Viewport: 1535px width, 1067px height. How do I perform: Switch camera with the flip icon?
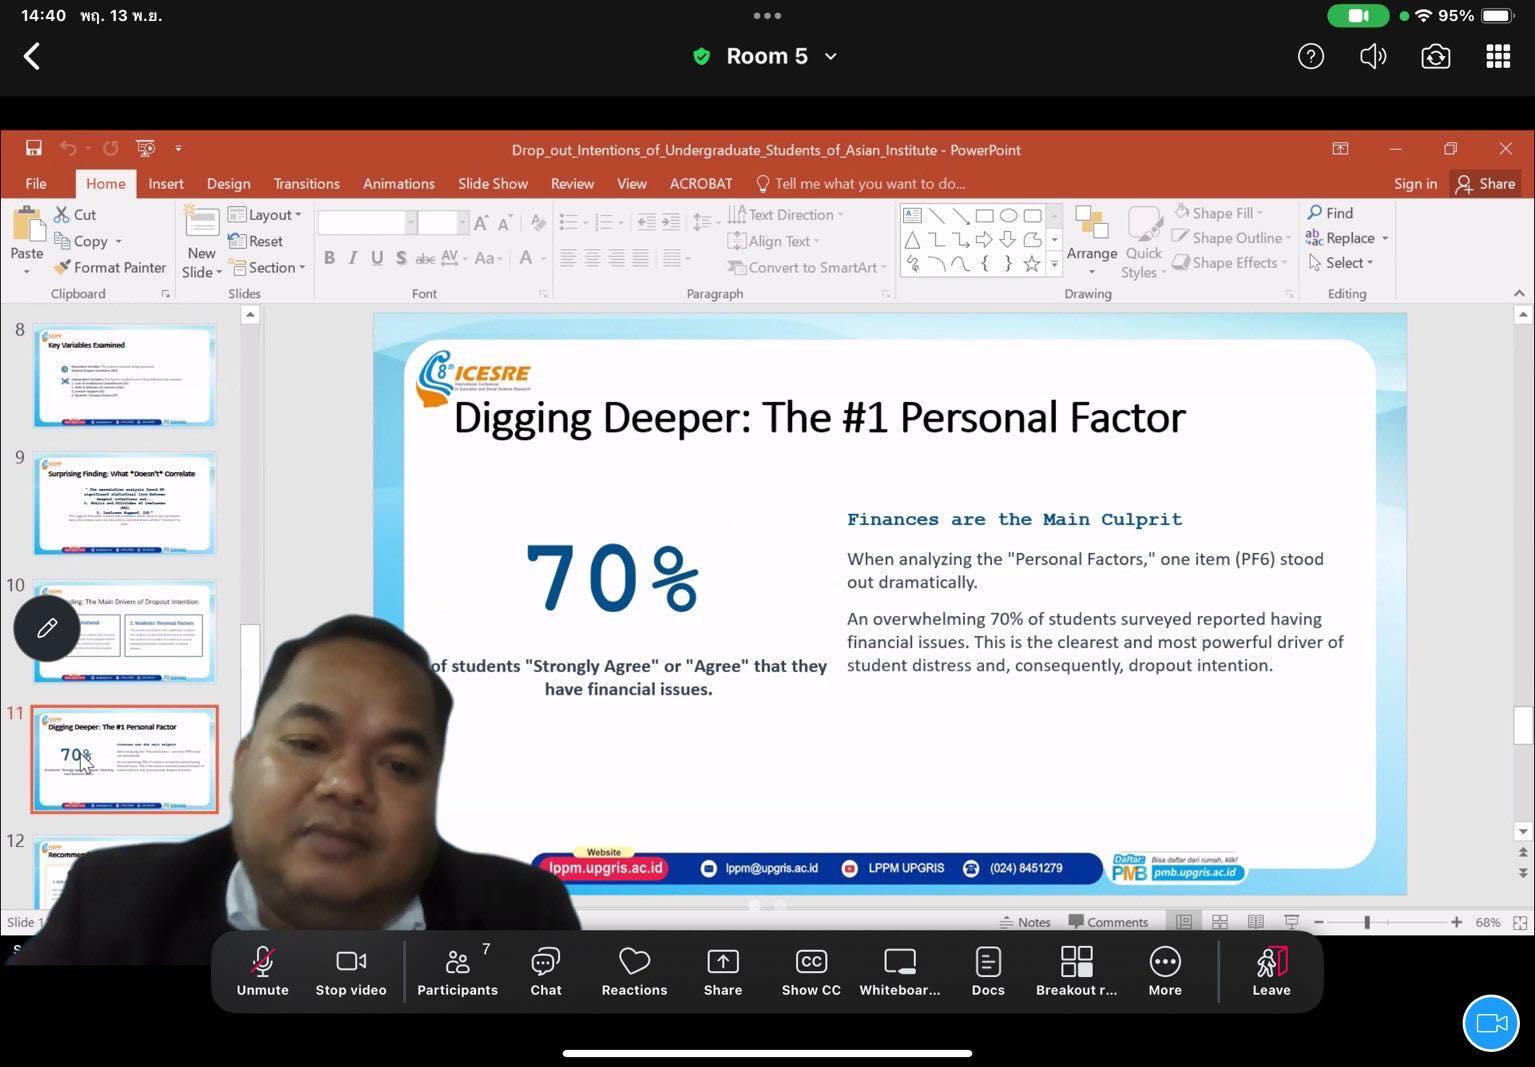pyautogui.click(x=1435, y=57)
